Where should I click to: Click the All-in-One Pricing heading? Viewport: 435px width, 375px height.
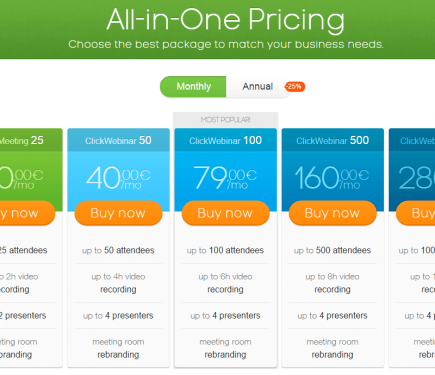[226, 20]
